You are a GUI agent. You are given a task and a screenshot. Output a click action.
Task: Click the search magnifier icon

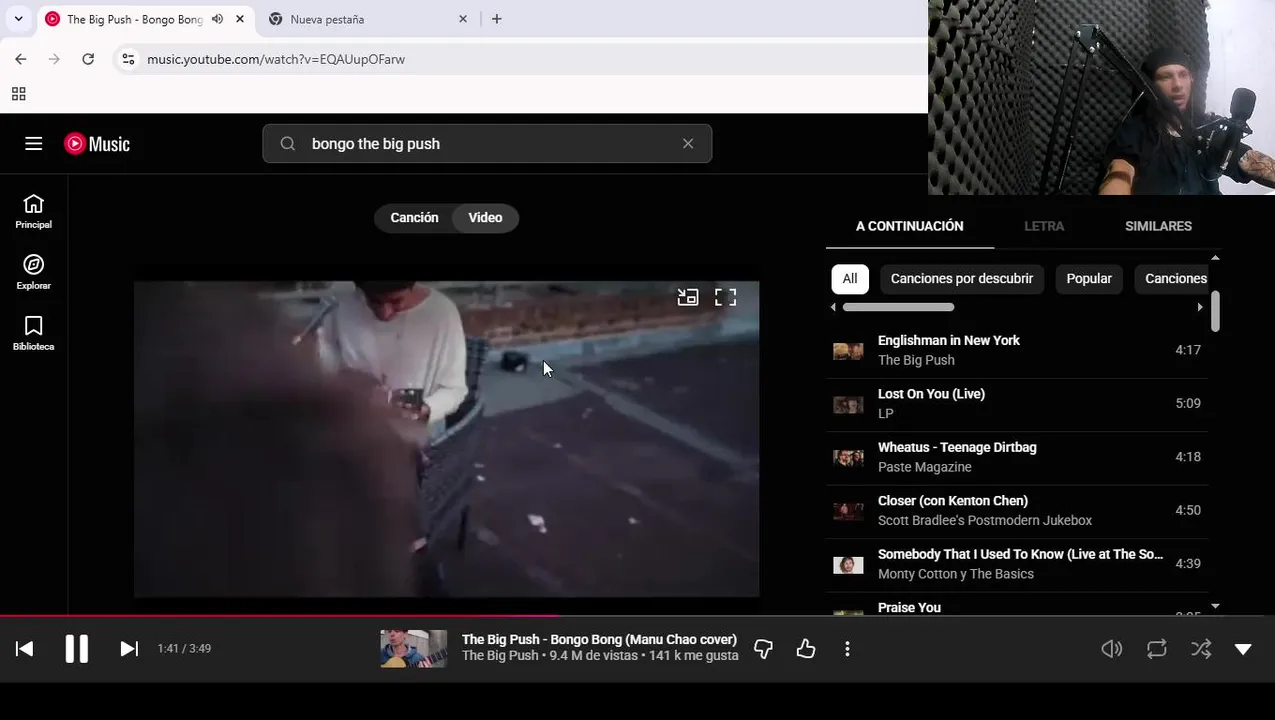click(288, 144)
